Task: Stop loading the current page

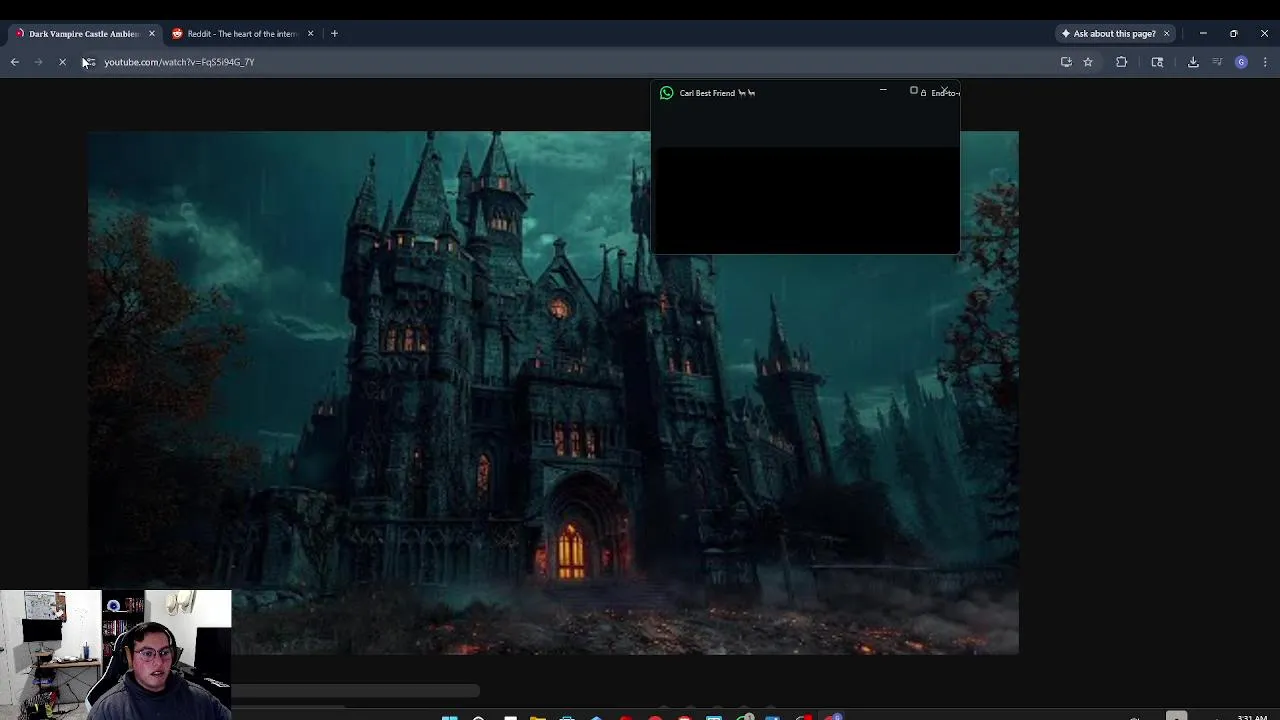Action: click(x=62, y=62)
